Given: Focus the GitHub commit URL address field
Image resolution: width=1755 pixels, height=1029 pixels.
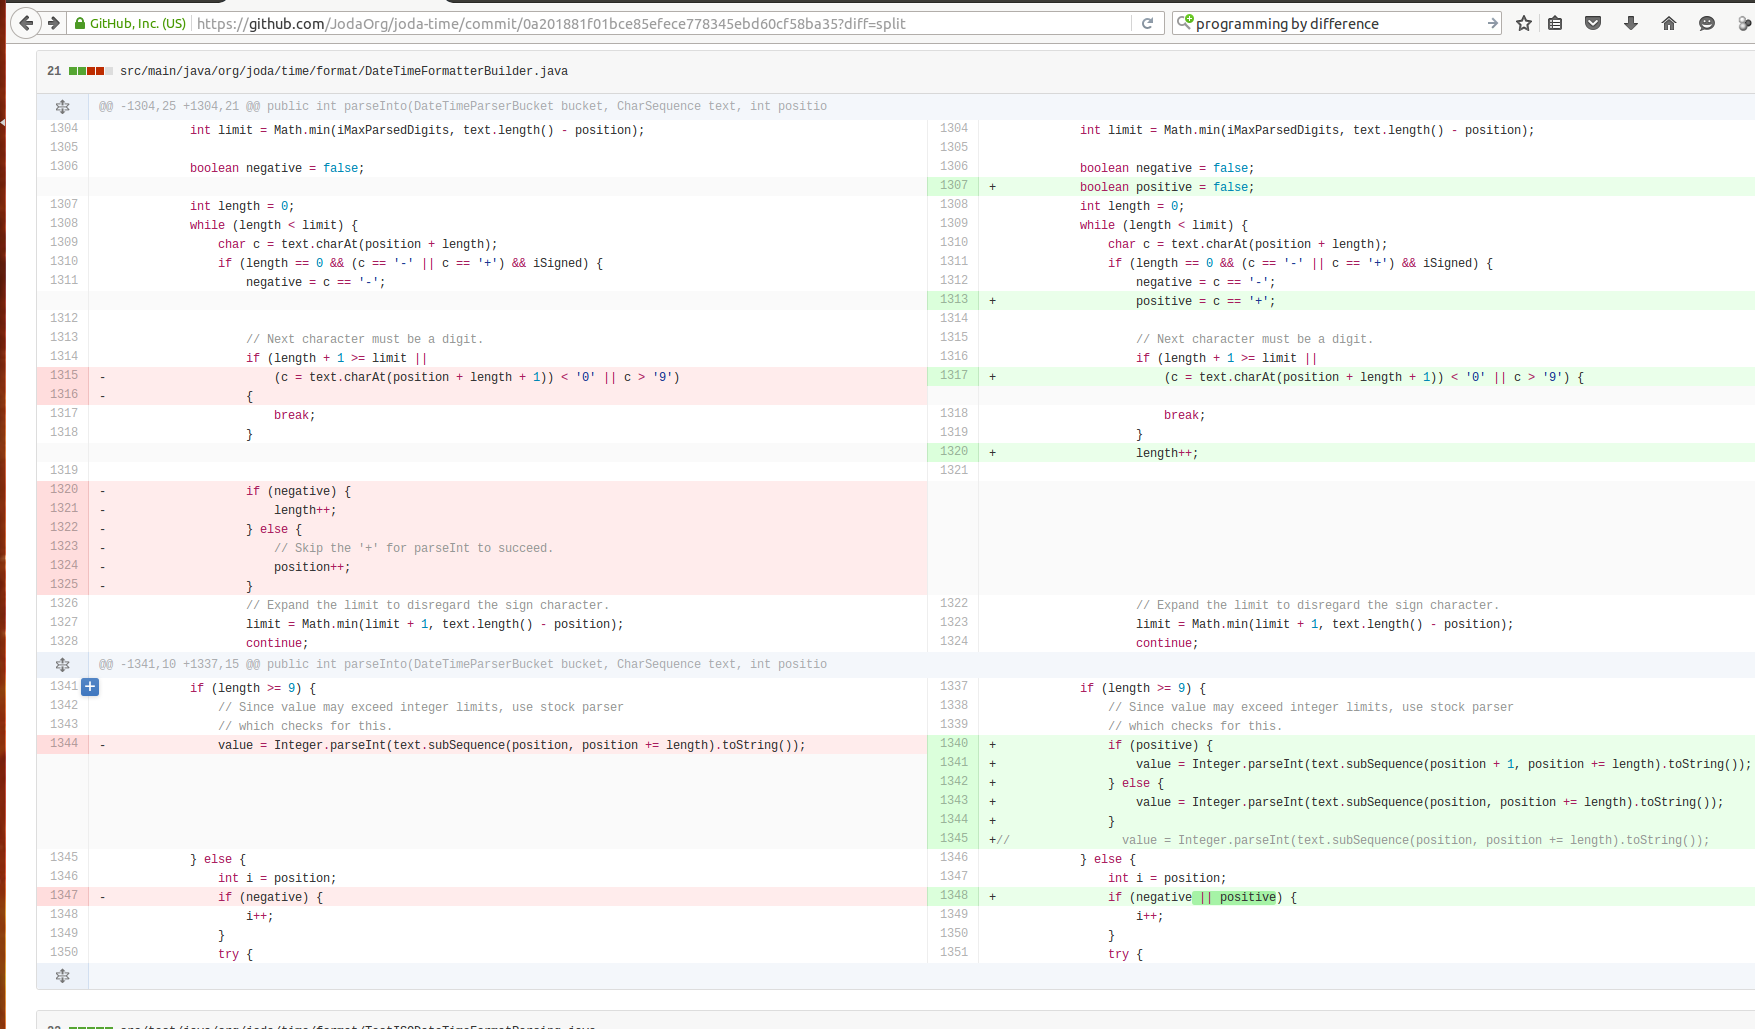Looking at the screenshot, I should point(660,23).
